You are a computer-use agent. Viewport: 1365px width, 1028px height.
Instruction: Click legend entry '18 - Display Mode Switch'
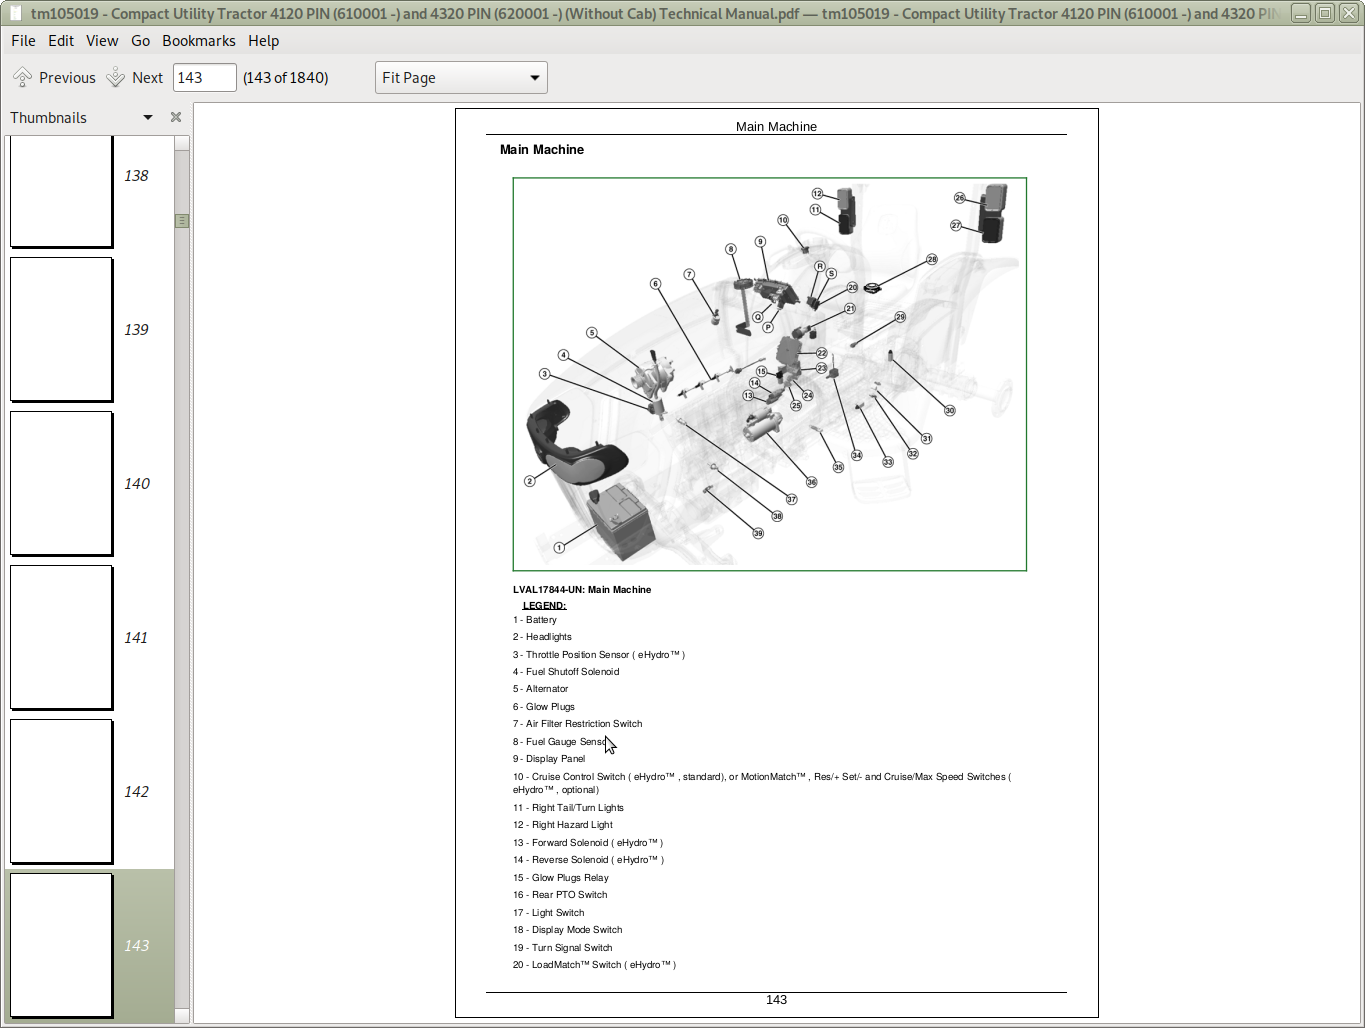point(568,930)
